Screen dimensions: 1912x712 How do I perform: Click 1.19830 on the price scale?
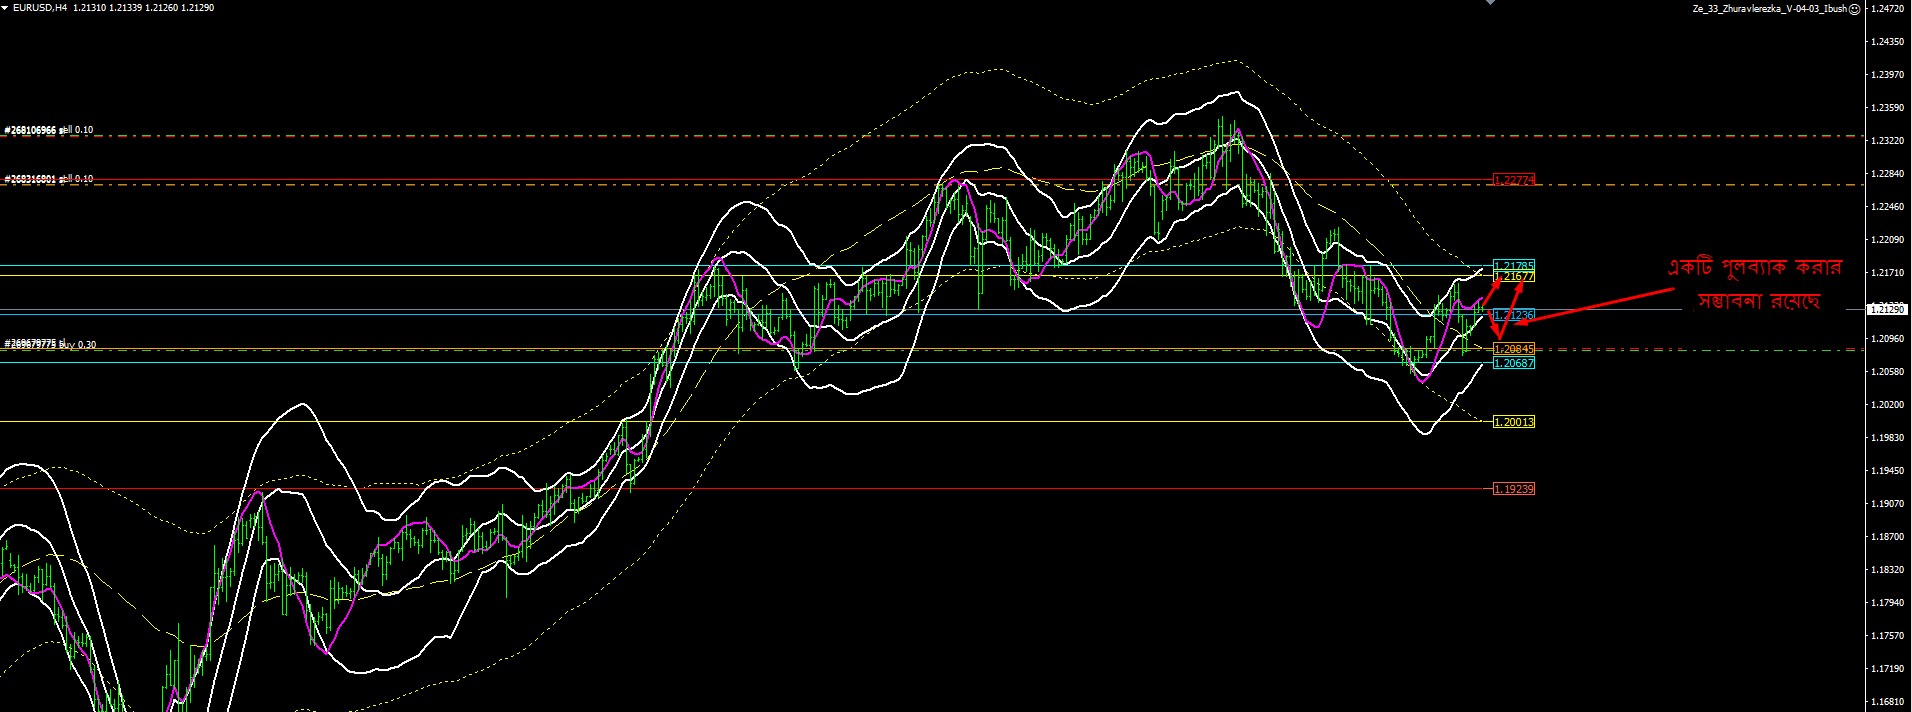pyautogui.click(x=1888, y=438)
